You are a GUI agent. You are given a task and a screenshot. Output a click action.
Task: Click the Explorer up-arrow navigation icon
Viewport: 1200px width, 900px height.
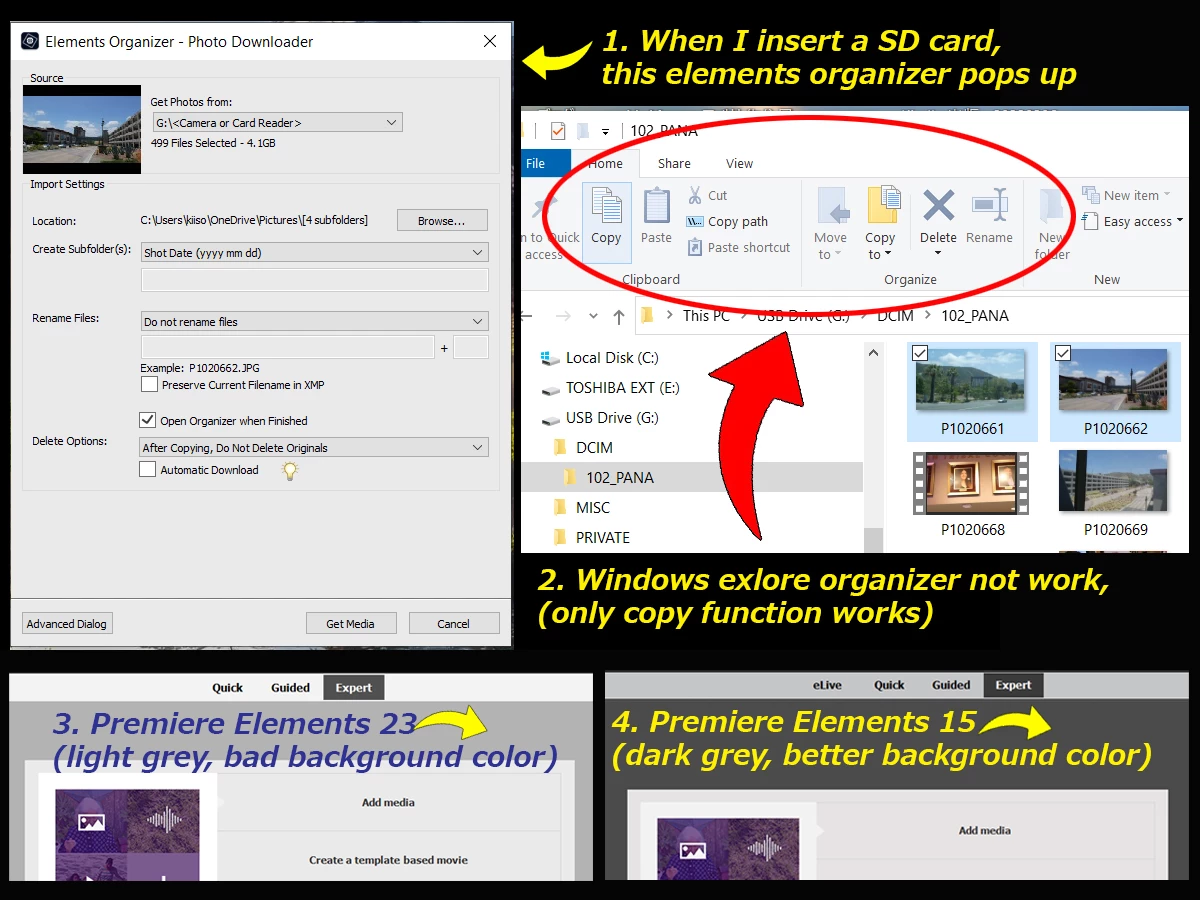[619, 316]
